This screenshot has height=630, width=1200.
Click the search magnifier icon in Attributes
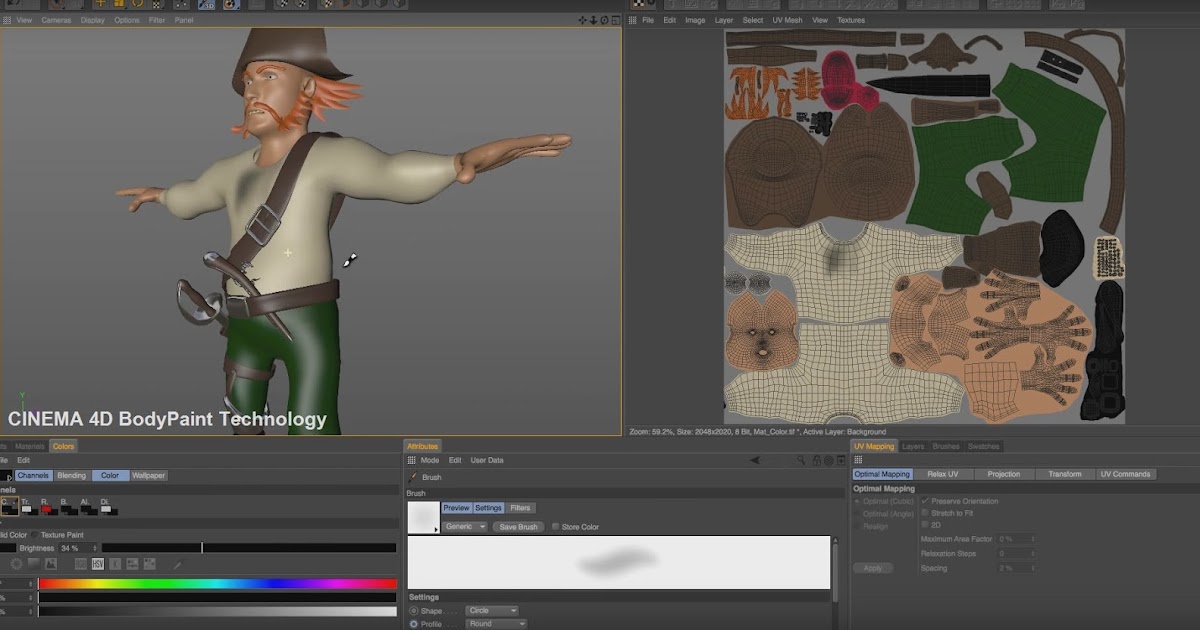click(801, 460)
